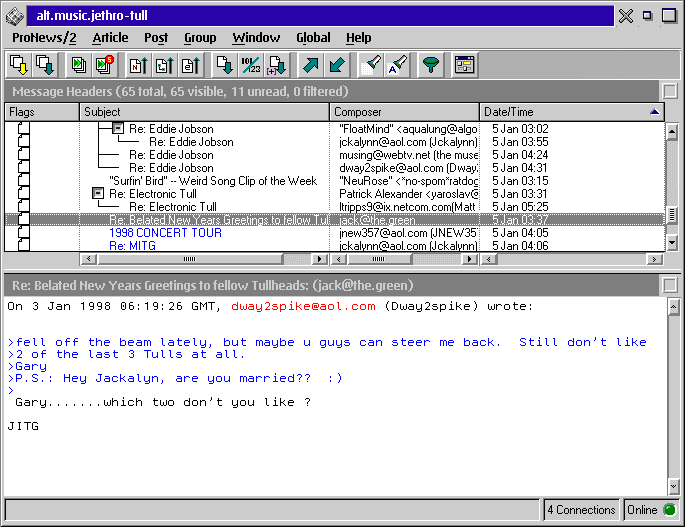685x527 pixels.
Task: Click the Subject column horizontal scrollbar thumb
Action: (190, 259)
